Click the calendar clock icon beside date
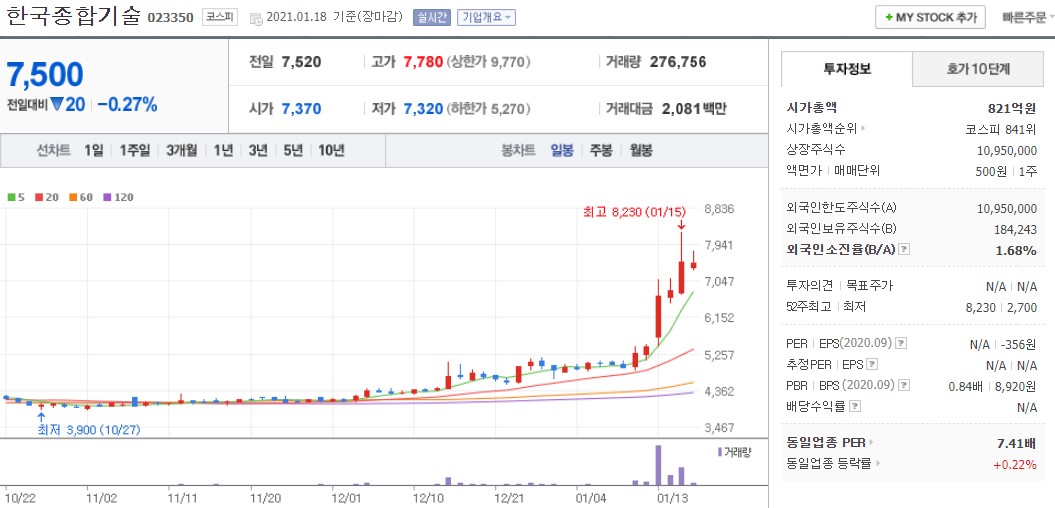The height and width of the screenshot is (508, 1055). click(256, 19)
